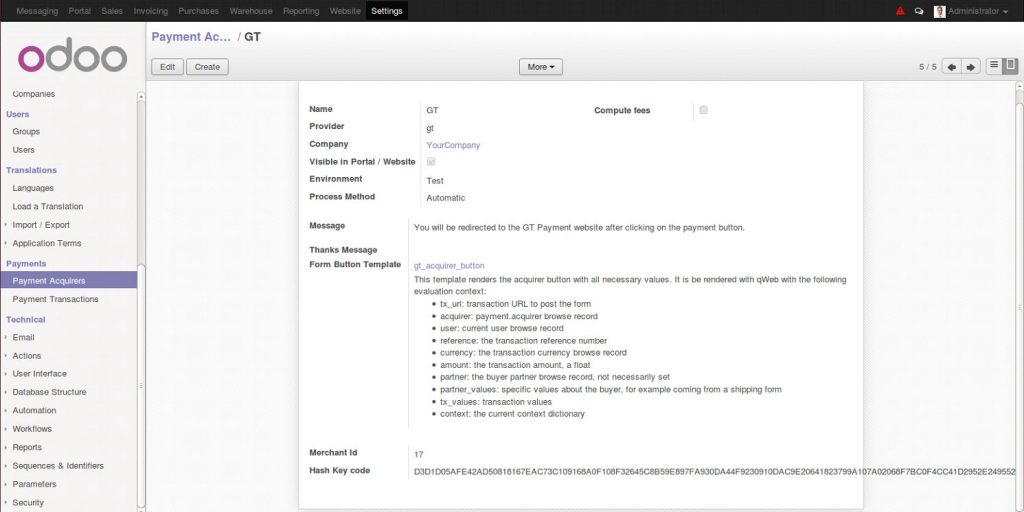Click the Translations section header
This screenshot has width=1024, height=512.
pos(31,170)
